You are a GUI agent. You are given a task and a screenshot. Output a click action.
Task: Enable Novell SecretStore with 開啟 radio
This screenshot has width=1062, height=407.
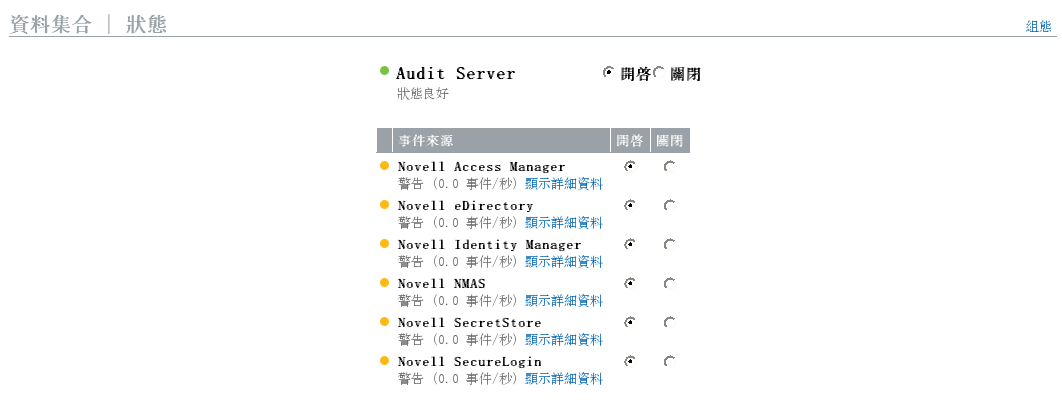tap(629, 323)
